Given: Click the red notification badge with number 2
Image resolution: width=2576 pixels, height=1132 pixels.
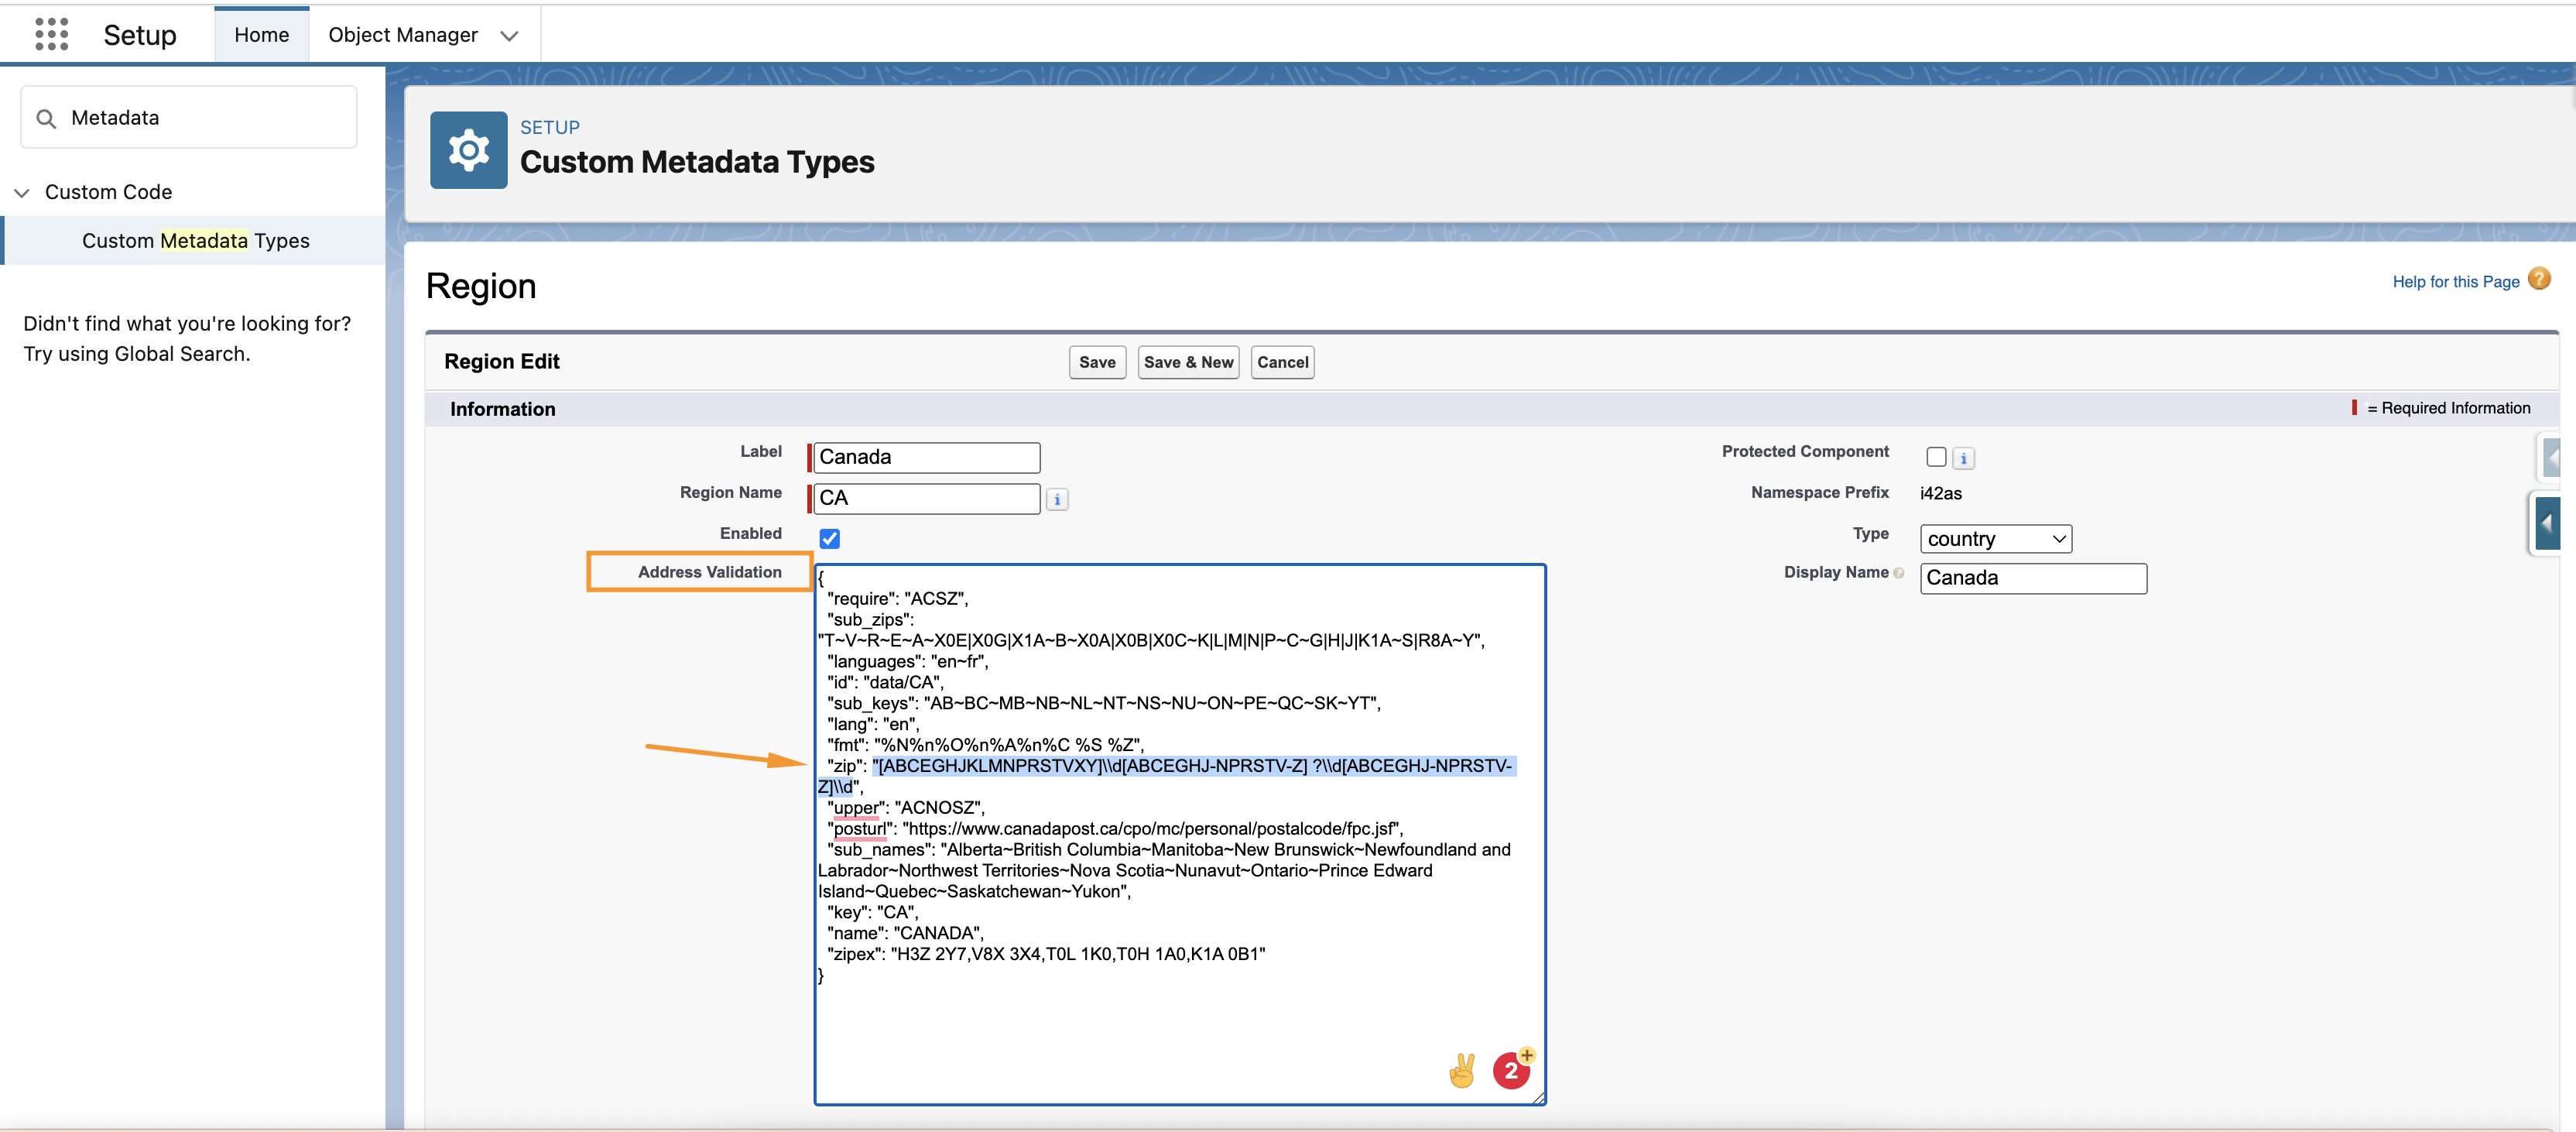Looking at the screenshot, I should pos(1511,1070).
